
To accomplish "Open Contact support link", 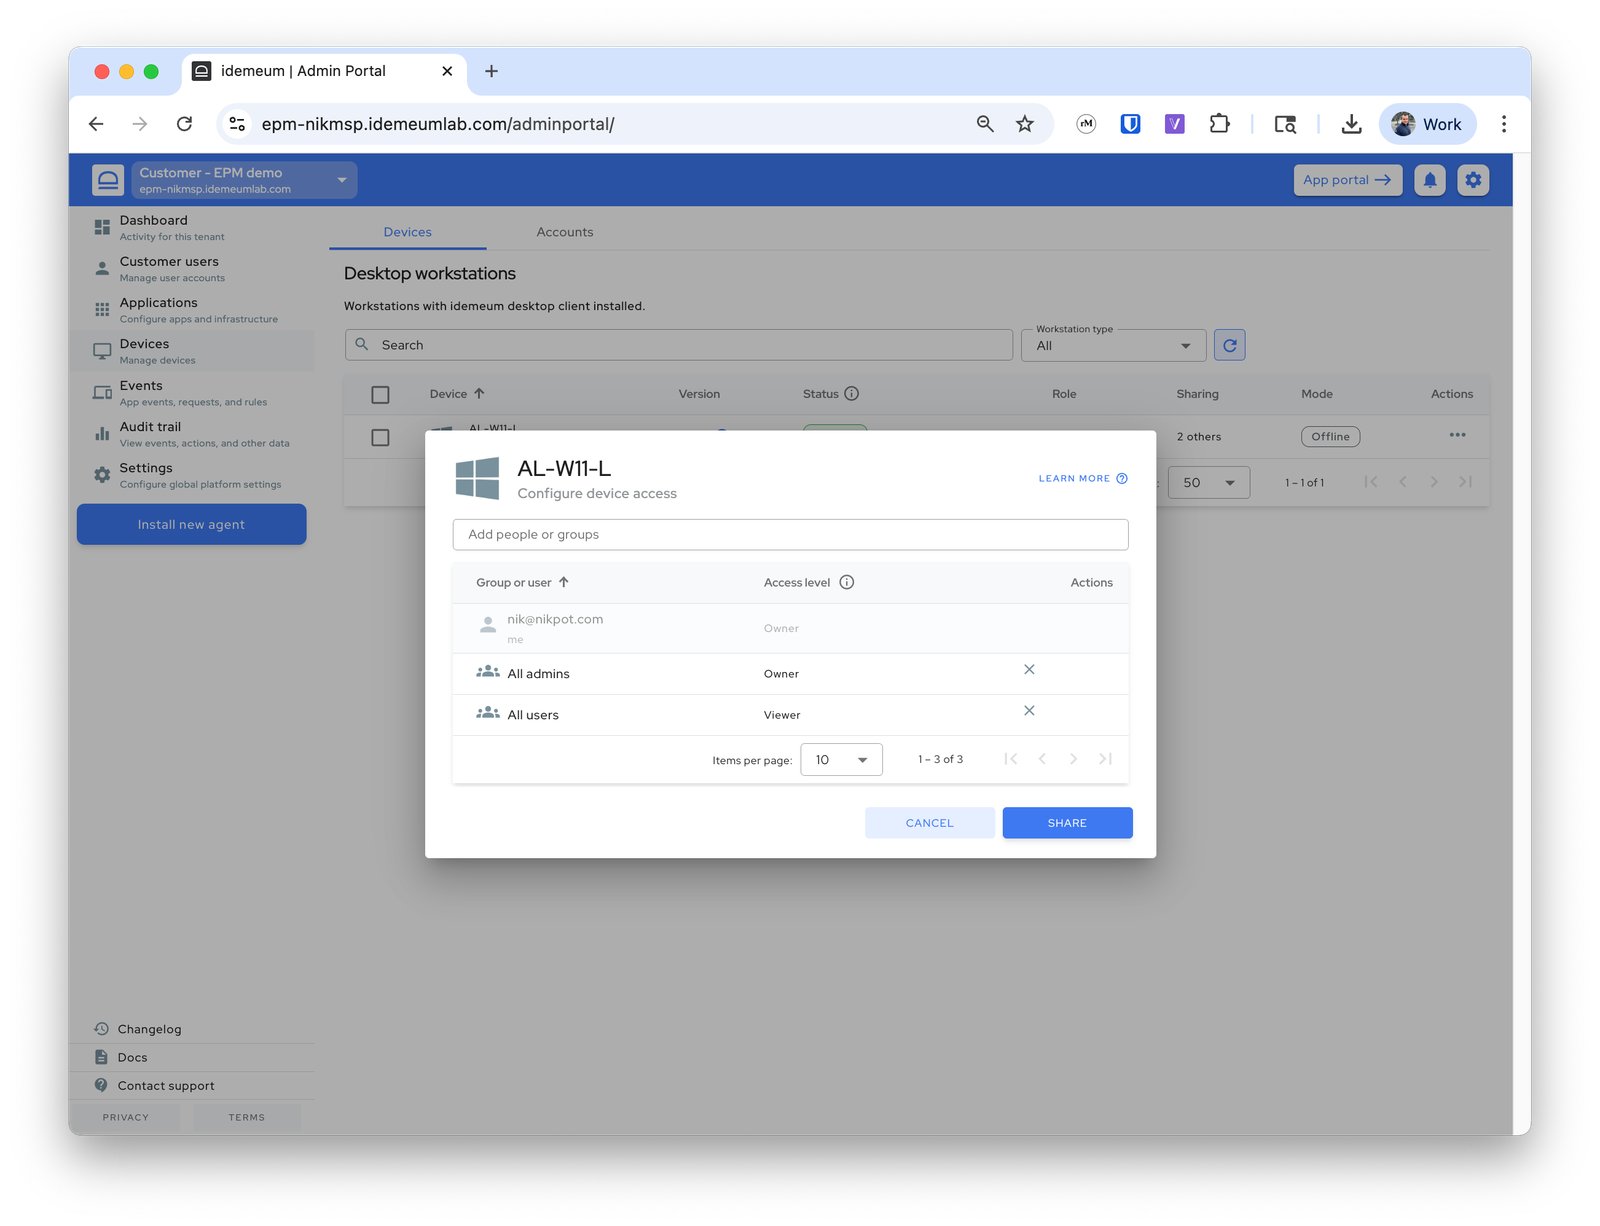I will coord(166,1085).
